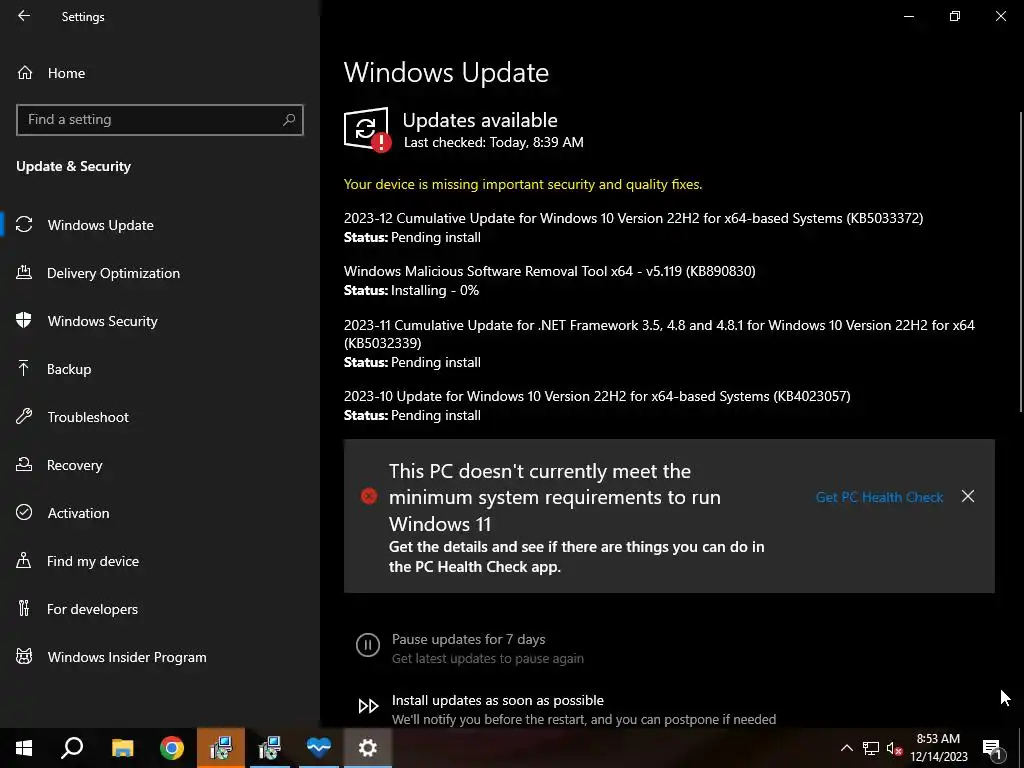Click the missing security fixes warning text
Viewport: 1024px width, 768px height.
pyautogui.click(x=523, y=184)
